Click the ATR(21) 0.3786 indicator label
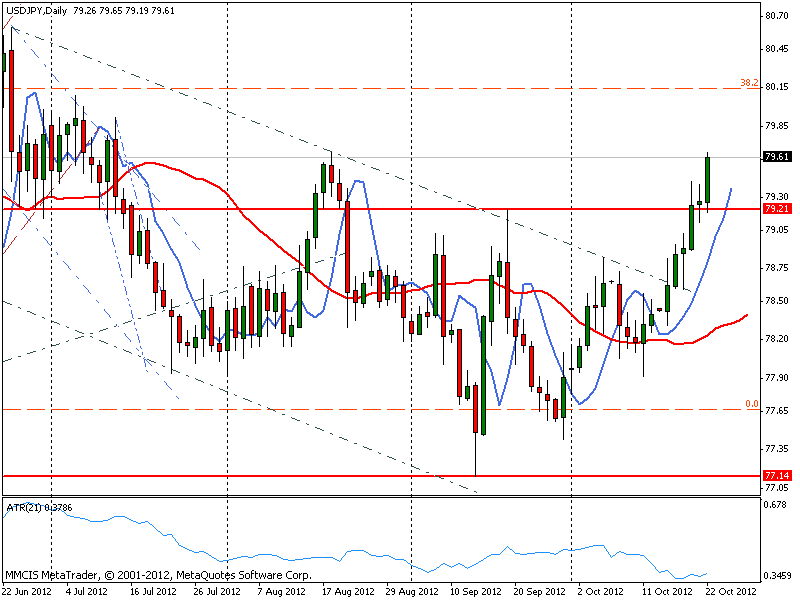Screen dimensions: 800x600 click(39, 507)
